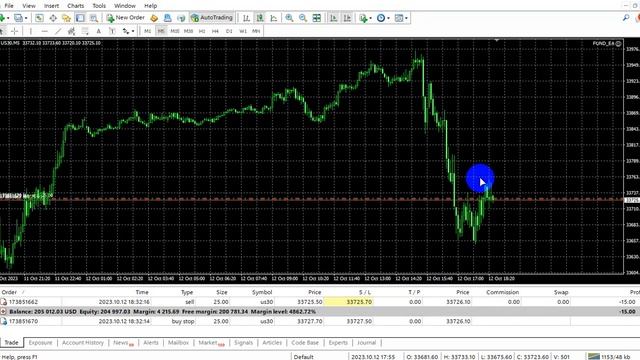Select the Fibonacci Retracement tool
The height and width of the screenshot is (360, 640).
pyautogui.click(x=85, y=31)
